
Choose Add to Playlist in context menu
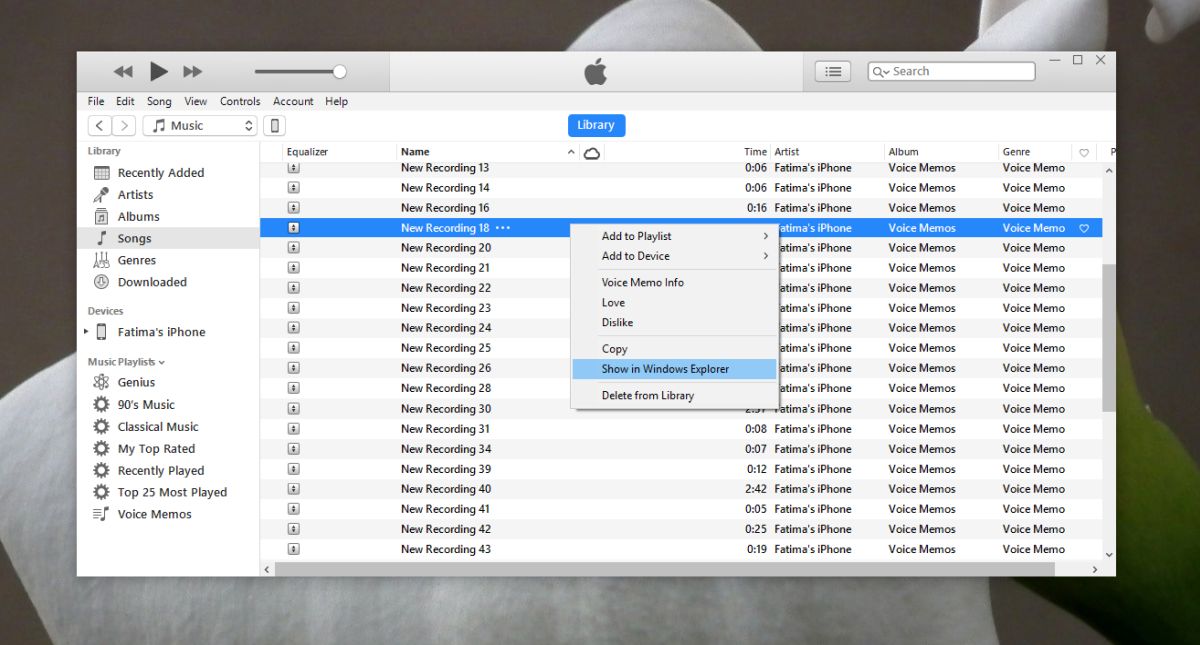pos(675,236)
